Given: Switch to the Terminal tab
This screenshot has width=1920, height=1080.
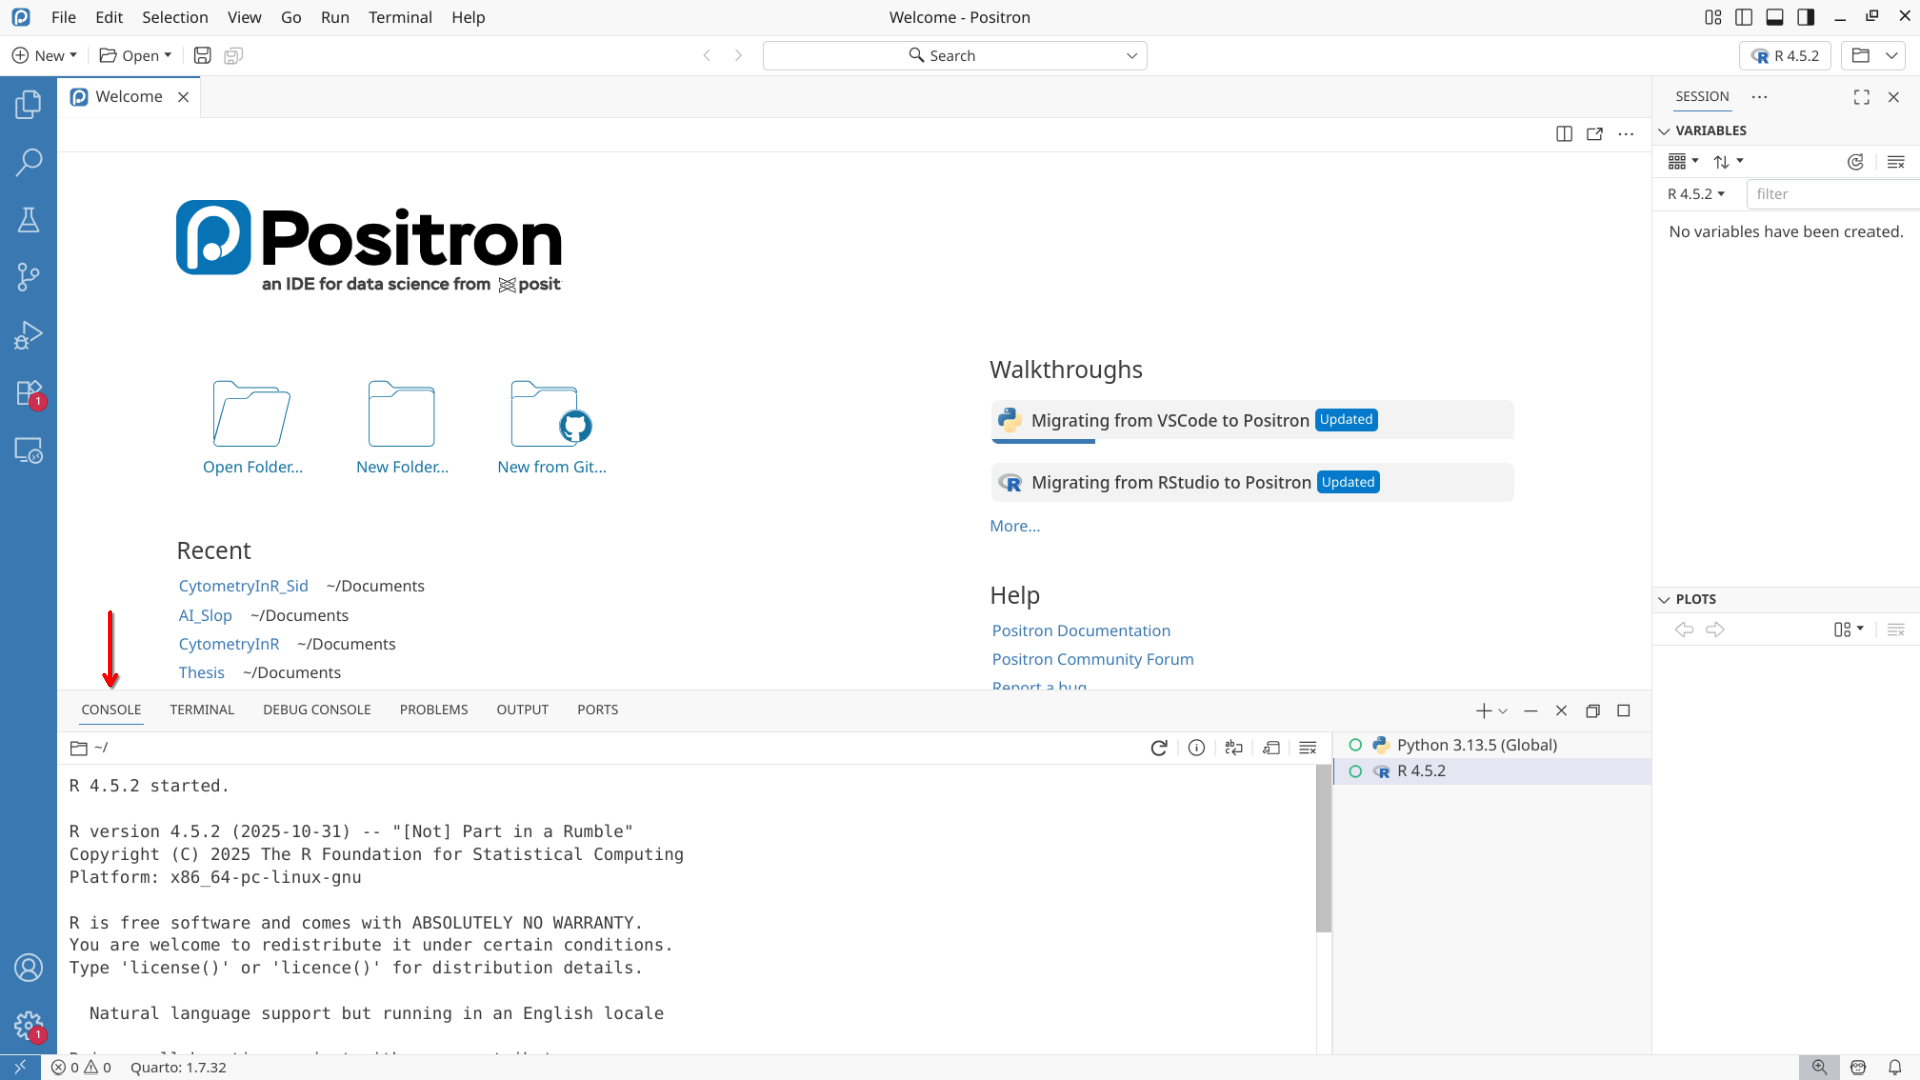Looking at the screenshot, I should pyautogui.click(x=201, y=710).
